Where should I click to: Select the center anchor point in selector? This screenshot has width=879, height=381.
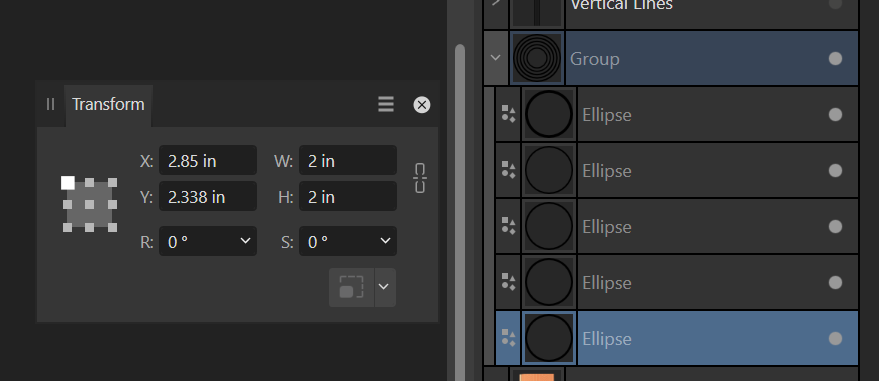(90, 205)
